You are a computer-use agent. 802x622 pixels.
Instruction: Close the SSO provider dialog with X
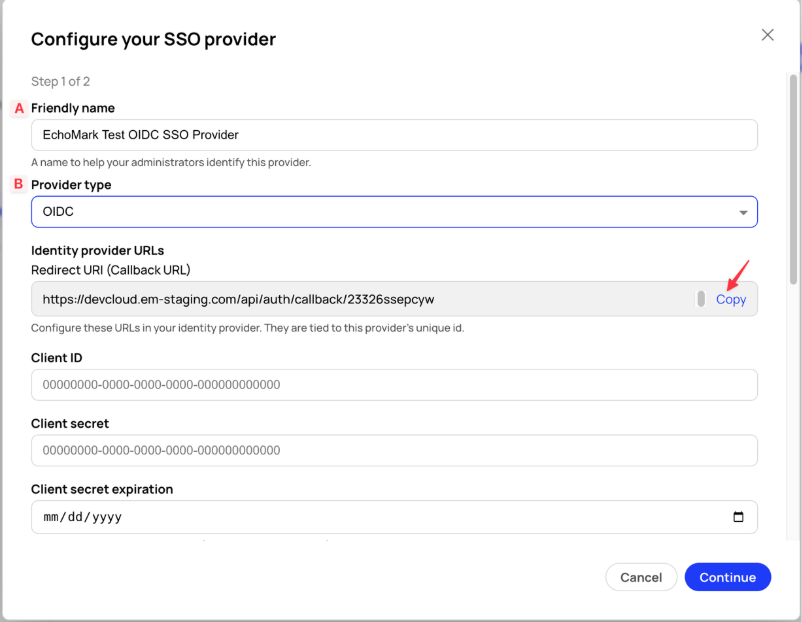pos(767,35)
